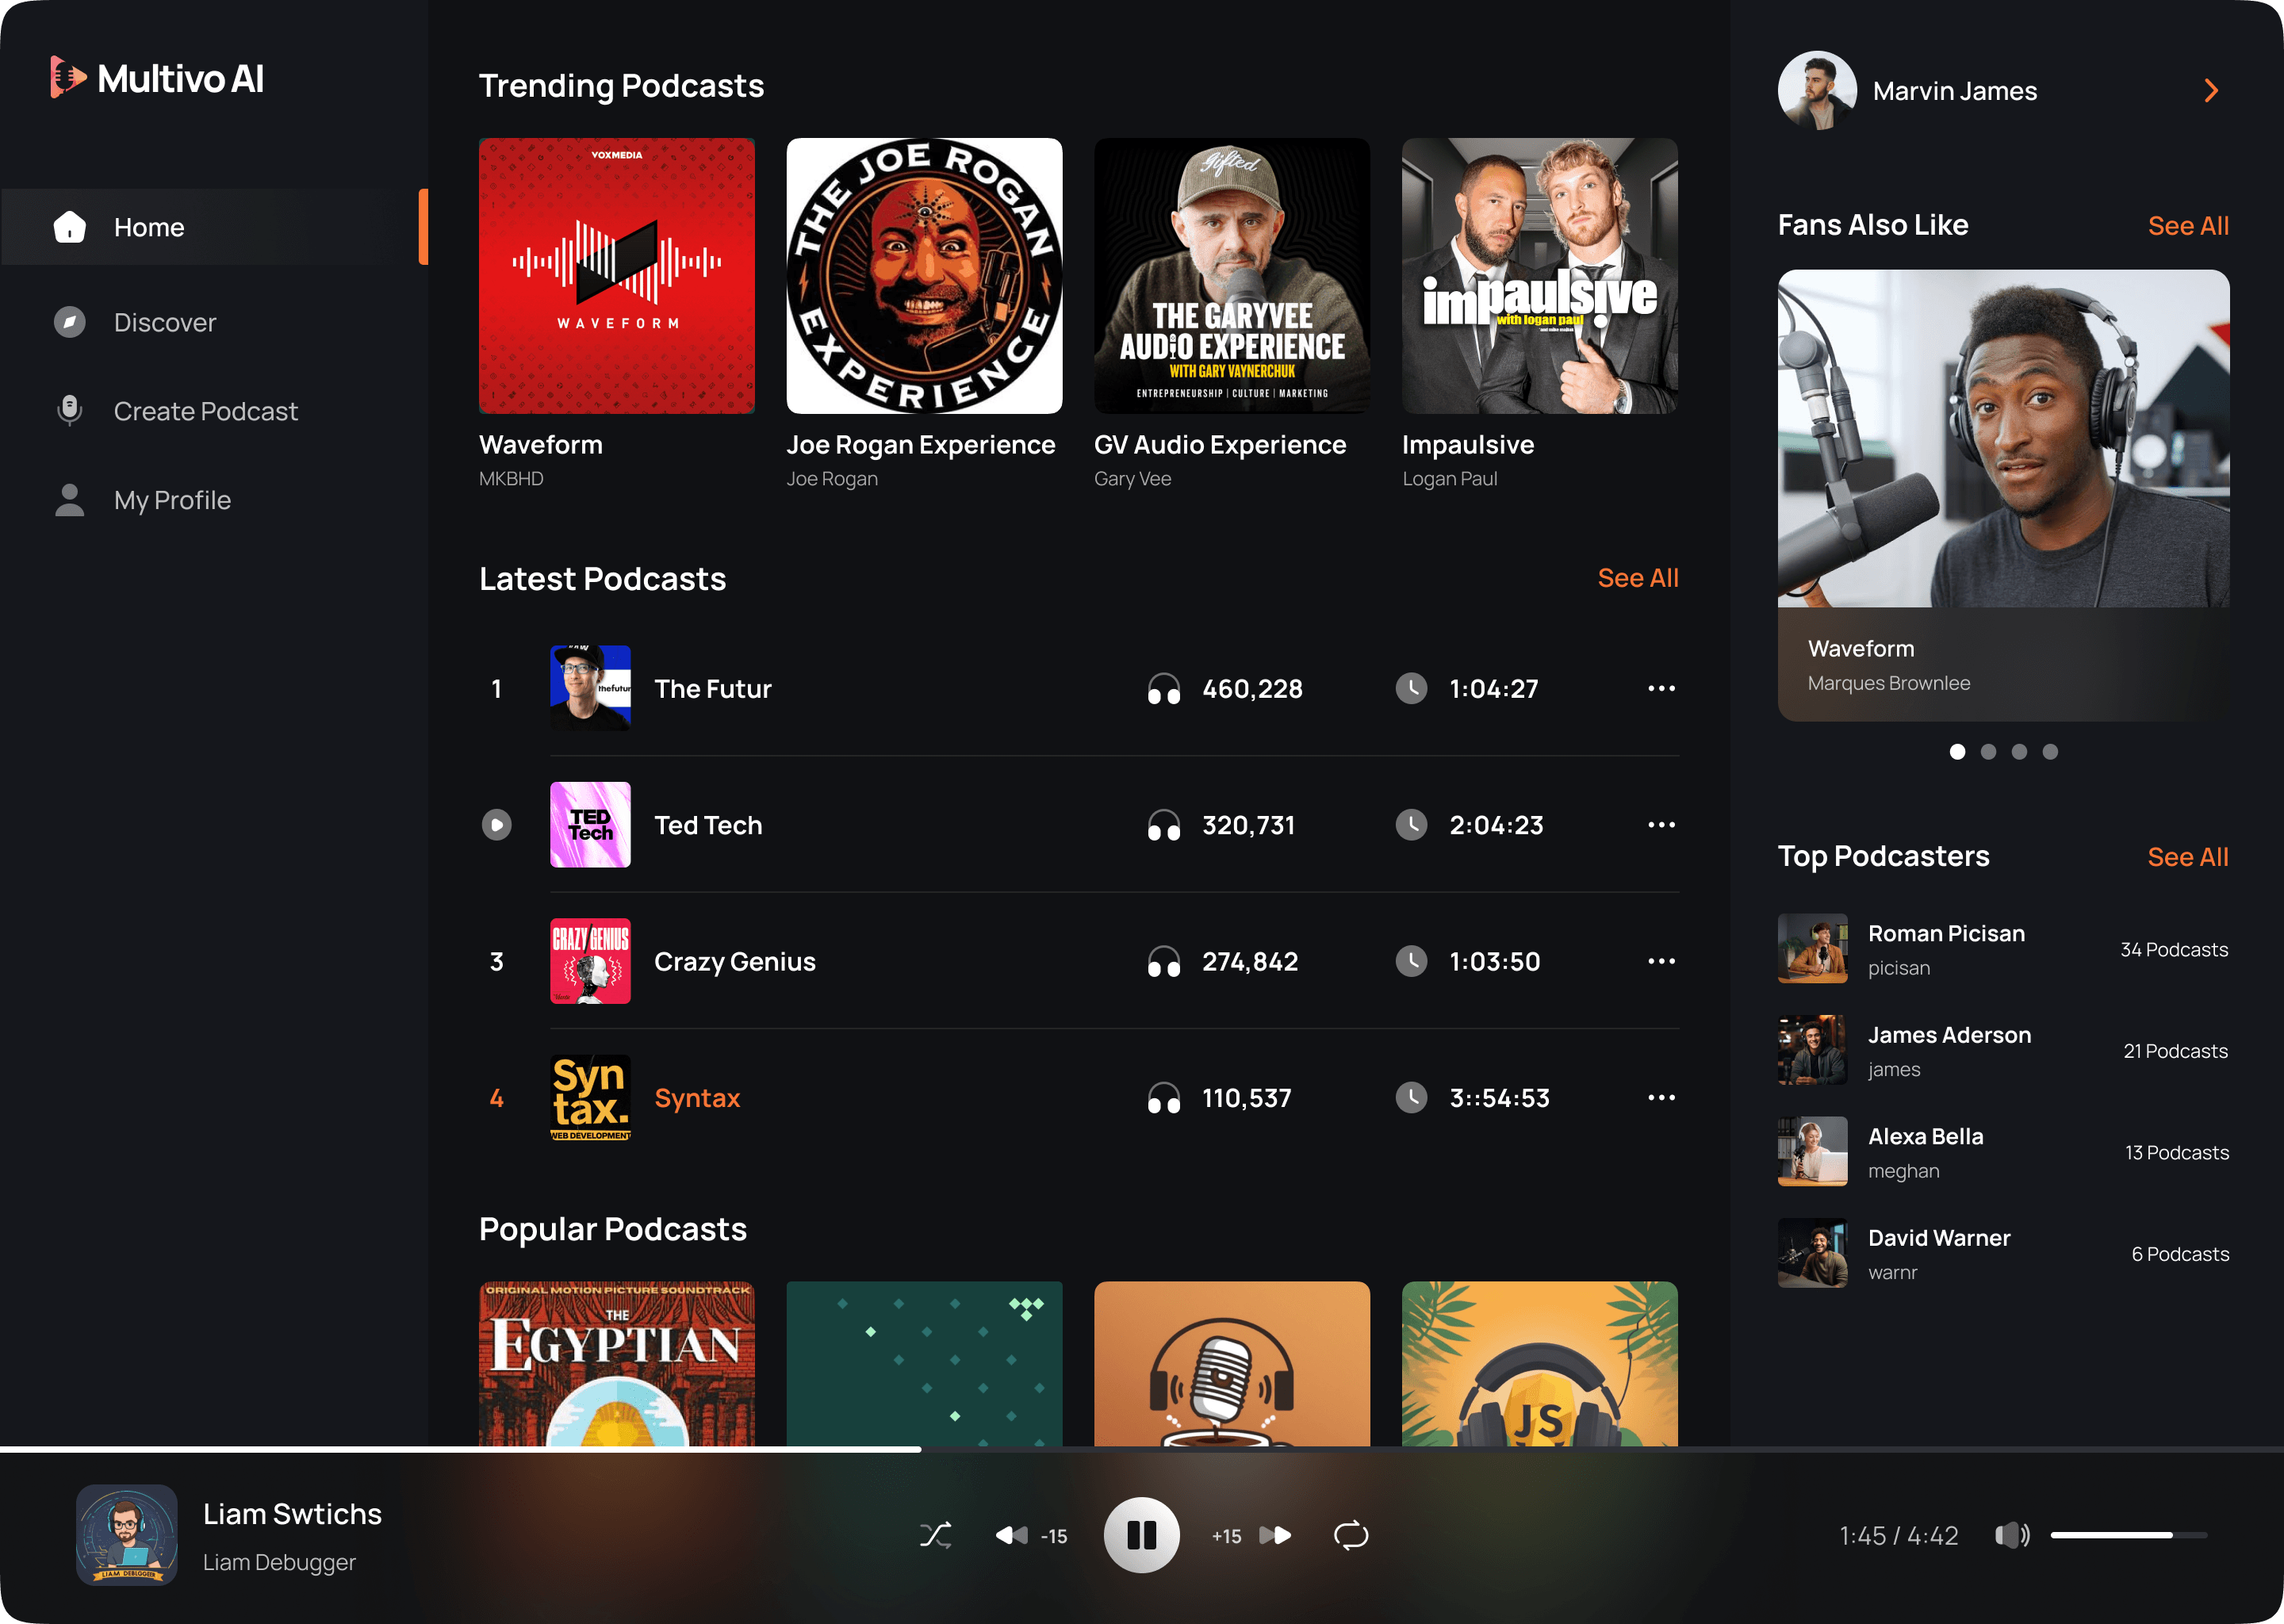Viewport: 2284px width, 1624px height.
Task: Open more options for The Futur
Action: click(x=1661, y=688)
